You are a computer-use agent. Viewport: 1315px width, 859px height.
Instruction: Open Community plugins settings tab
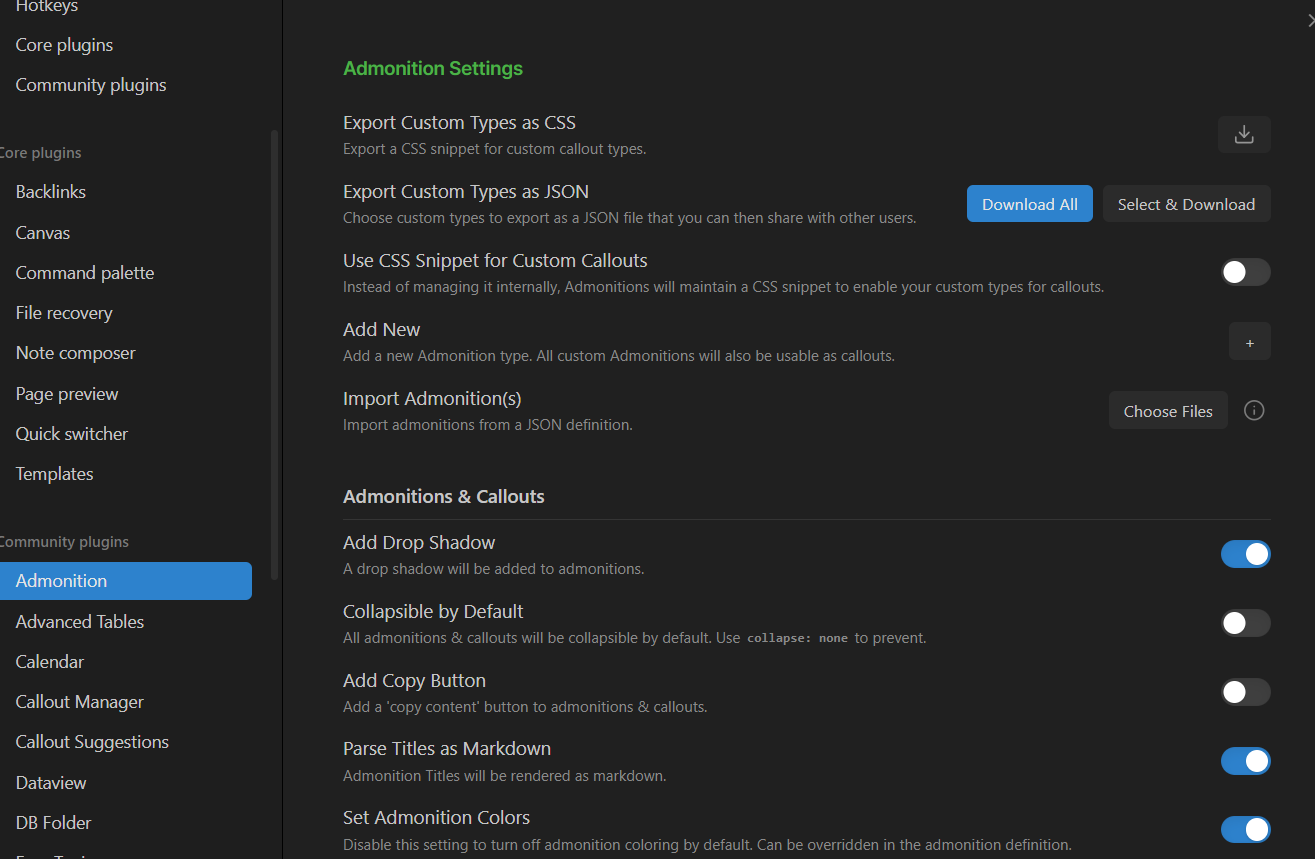(91, 85)
